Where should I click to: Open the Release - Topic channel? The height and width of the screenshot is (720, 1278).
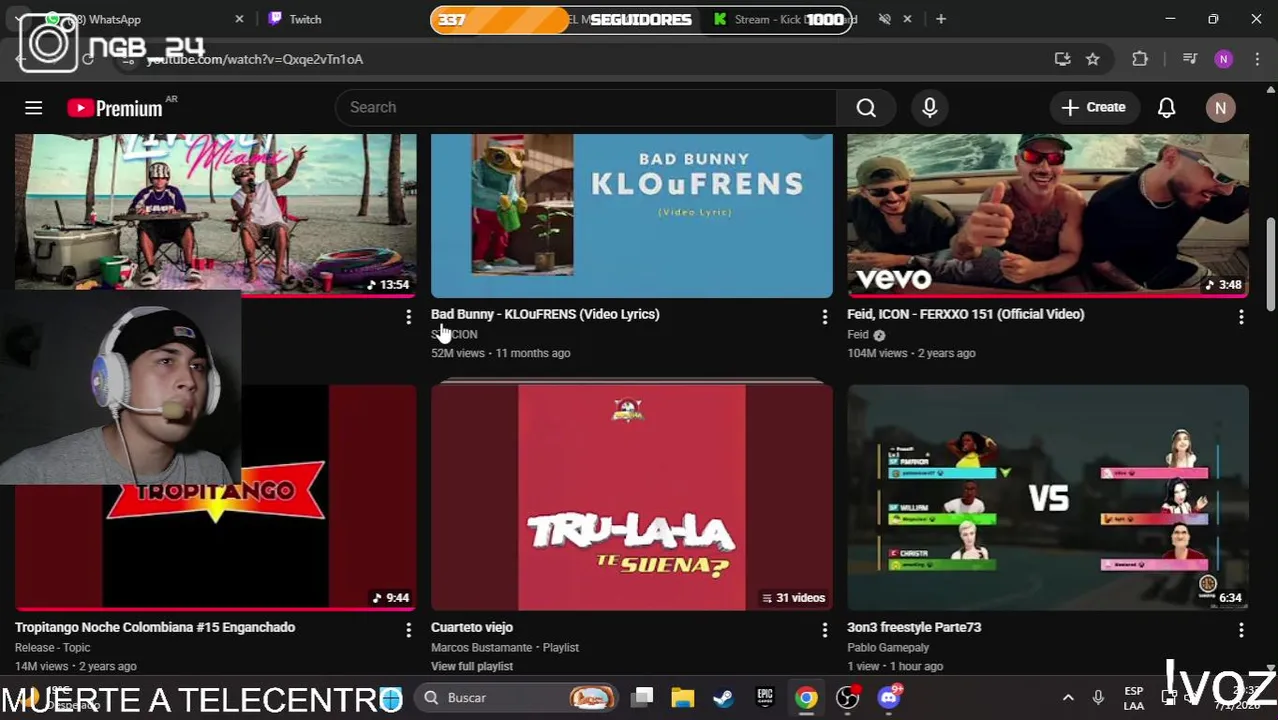coord(52,647)
